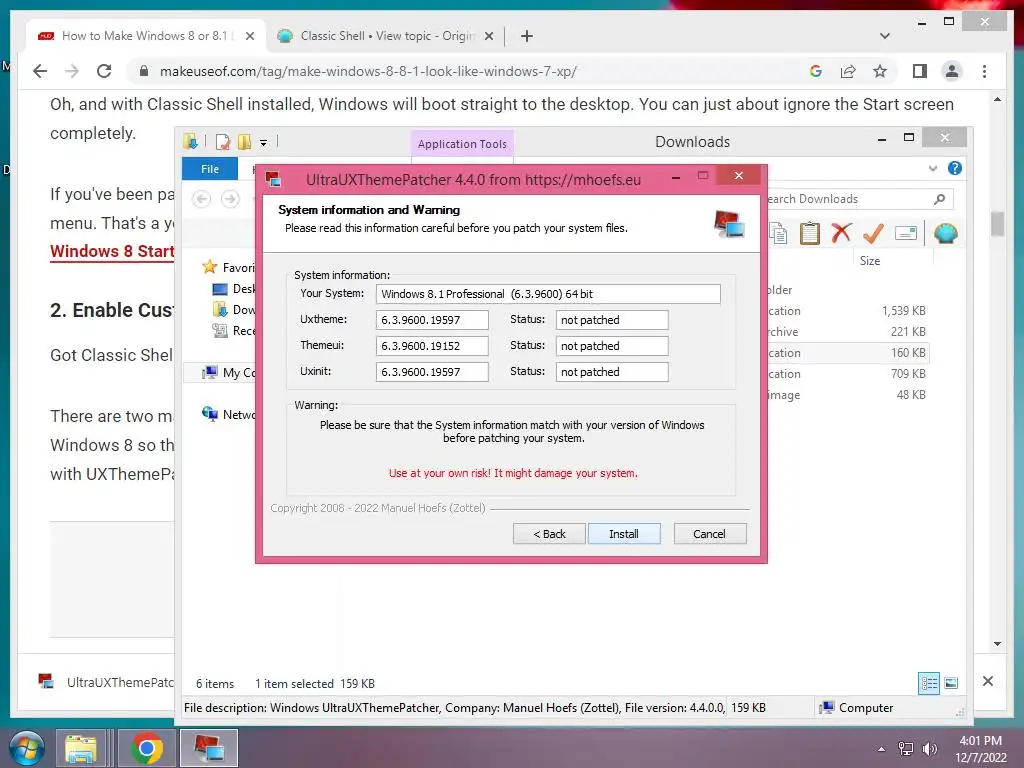Viewport: 1024px width, 768px height.
Task: Click red X Delete toolbar icon
Action: [842, 233]
